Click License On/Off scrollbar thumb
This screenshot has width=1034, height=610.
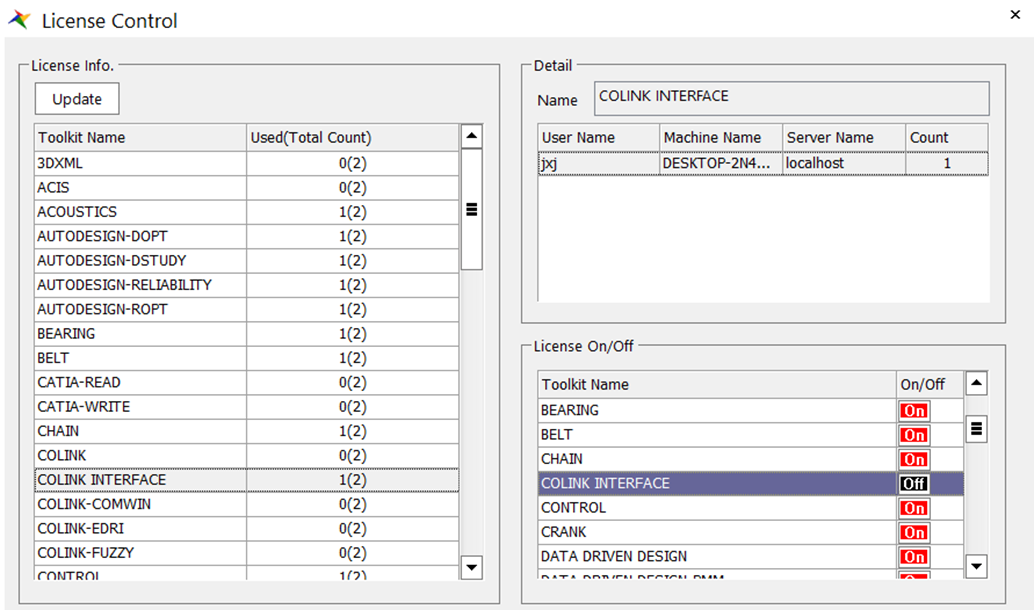(976, 429)
